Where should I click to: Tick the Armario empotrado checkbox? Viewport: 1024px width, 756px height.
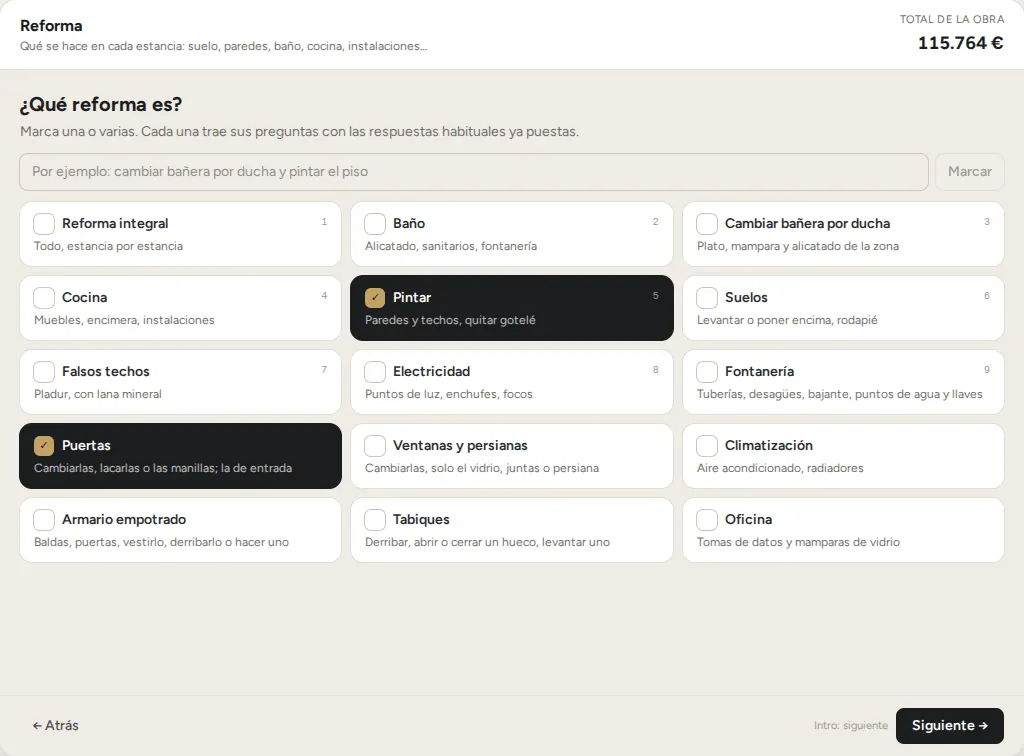pyautogui.click(x=44, y=520)
